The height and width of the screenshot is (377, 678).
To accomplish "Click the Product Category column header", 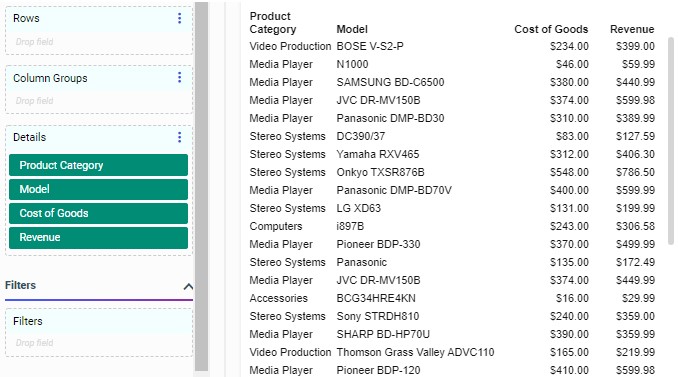I will click(273, 22).
